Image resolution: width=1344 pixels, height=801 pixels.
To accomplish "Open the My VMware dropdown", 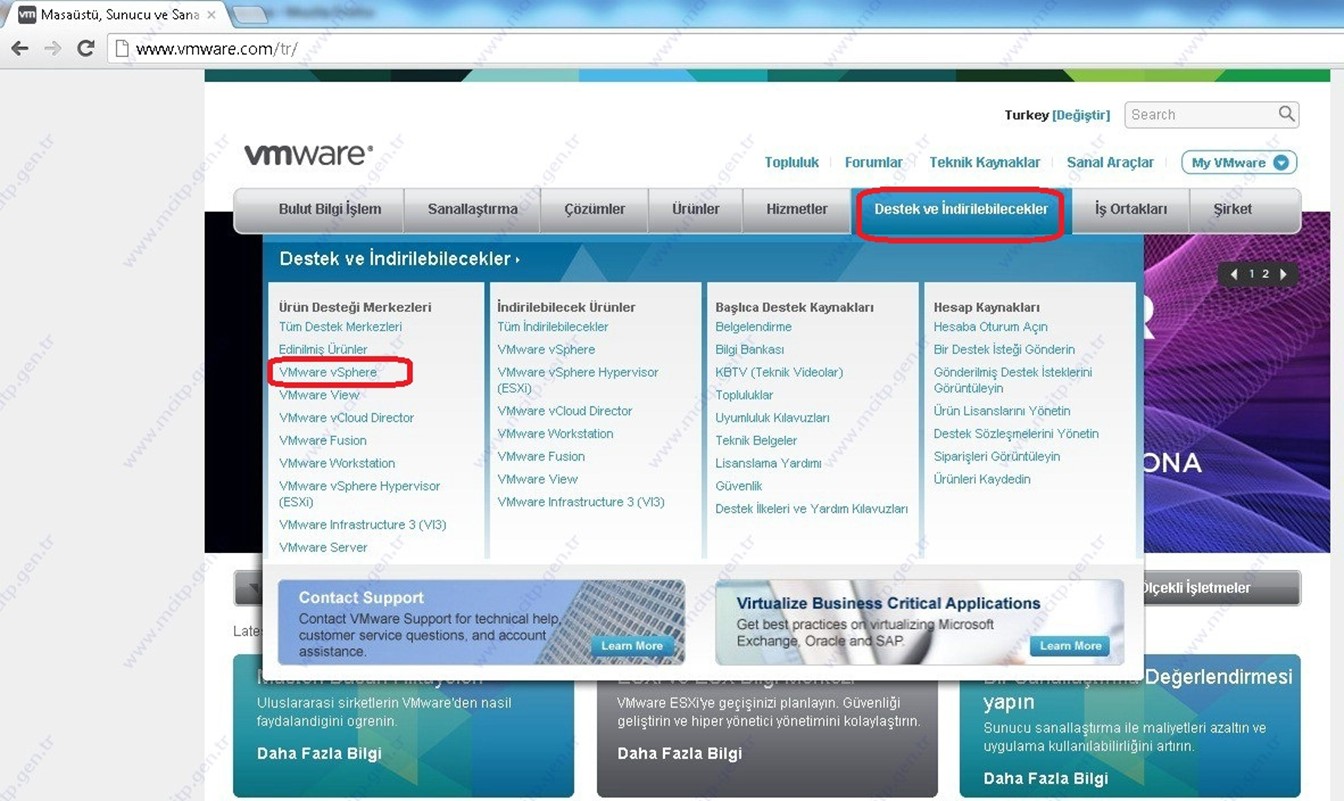I will 1239,163.
